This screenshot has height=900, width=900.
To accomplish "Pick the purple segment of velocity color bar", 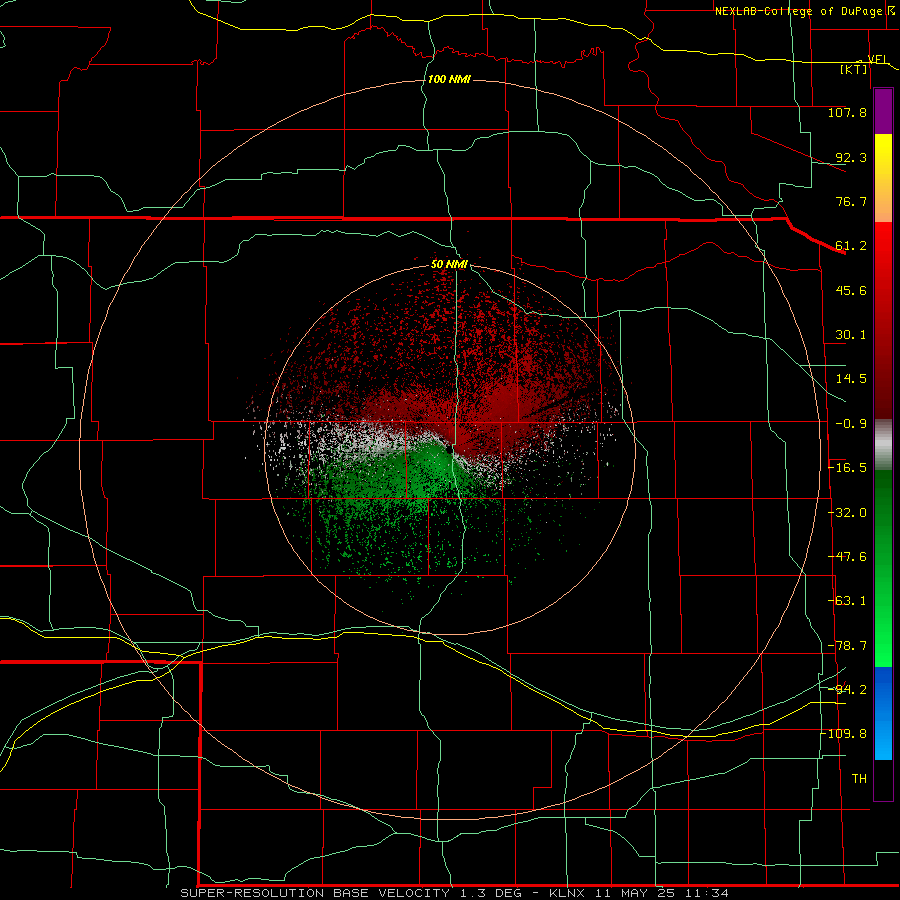I will point(883,111).
